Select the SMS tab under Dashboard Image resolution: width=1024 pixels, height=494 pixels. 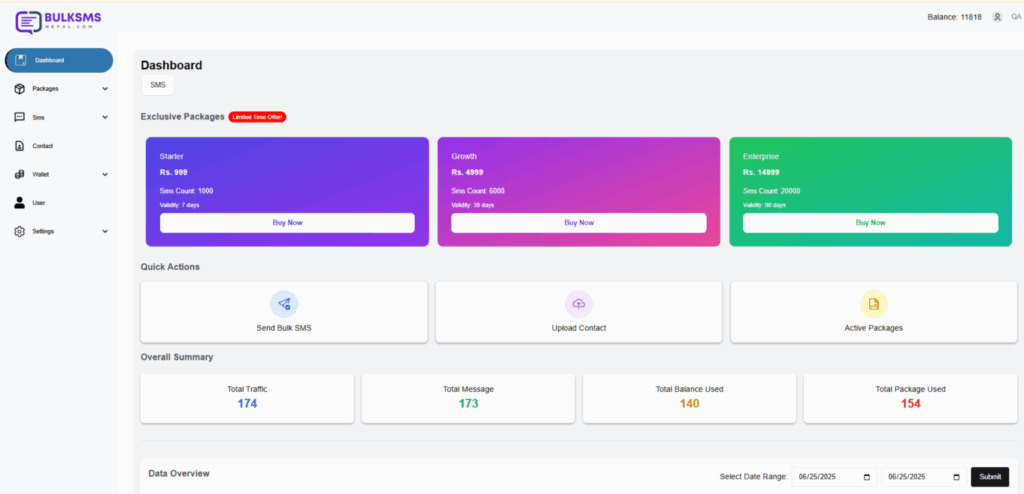click(158, 85)
